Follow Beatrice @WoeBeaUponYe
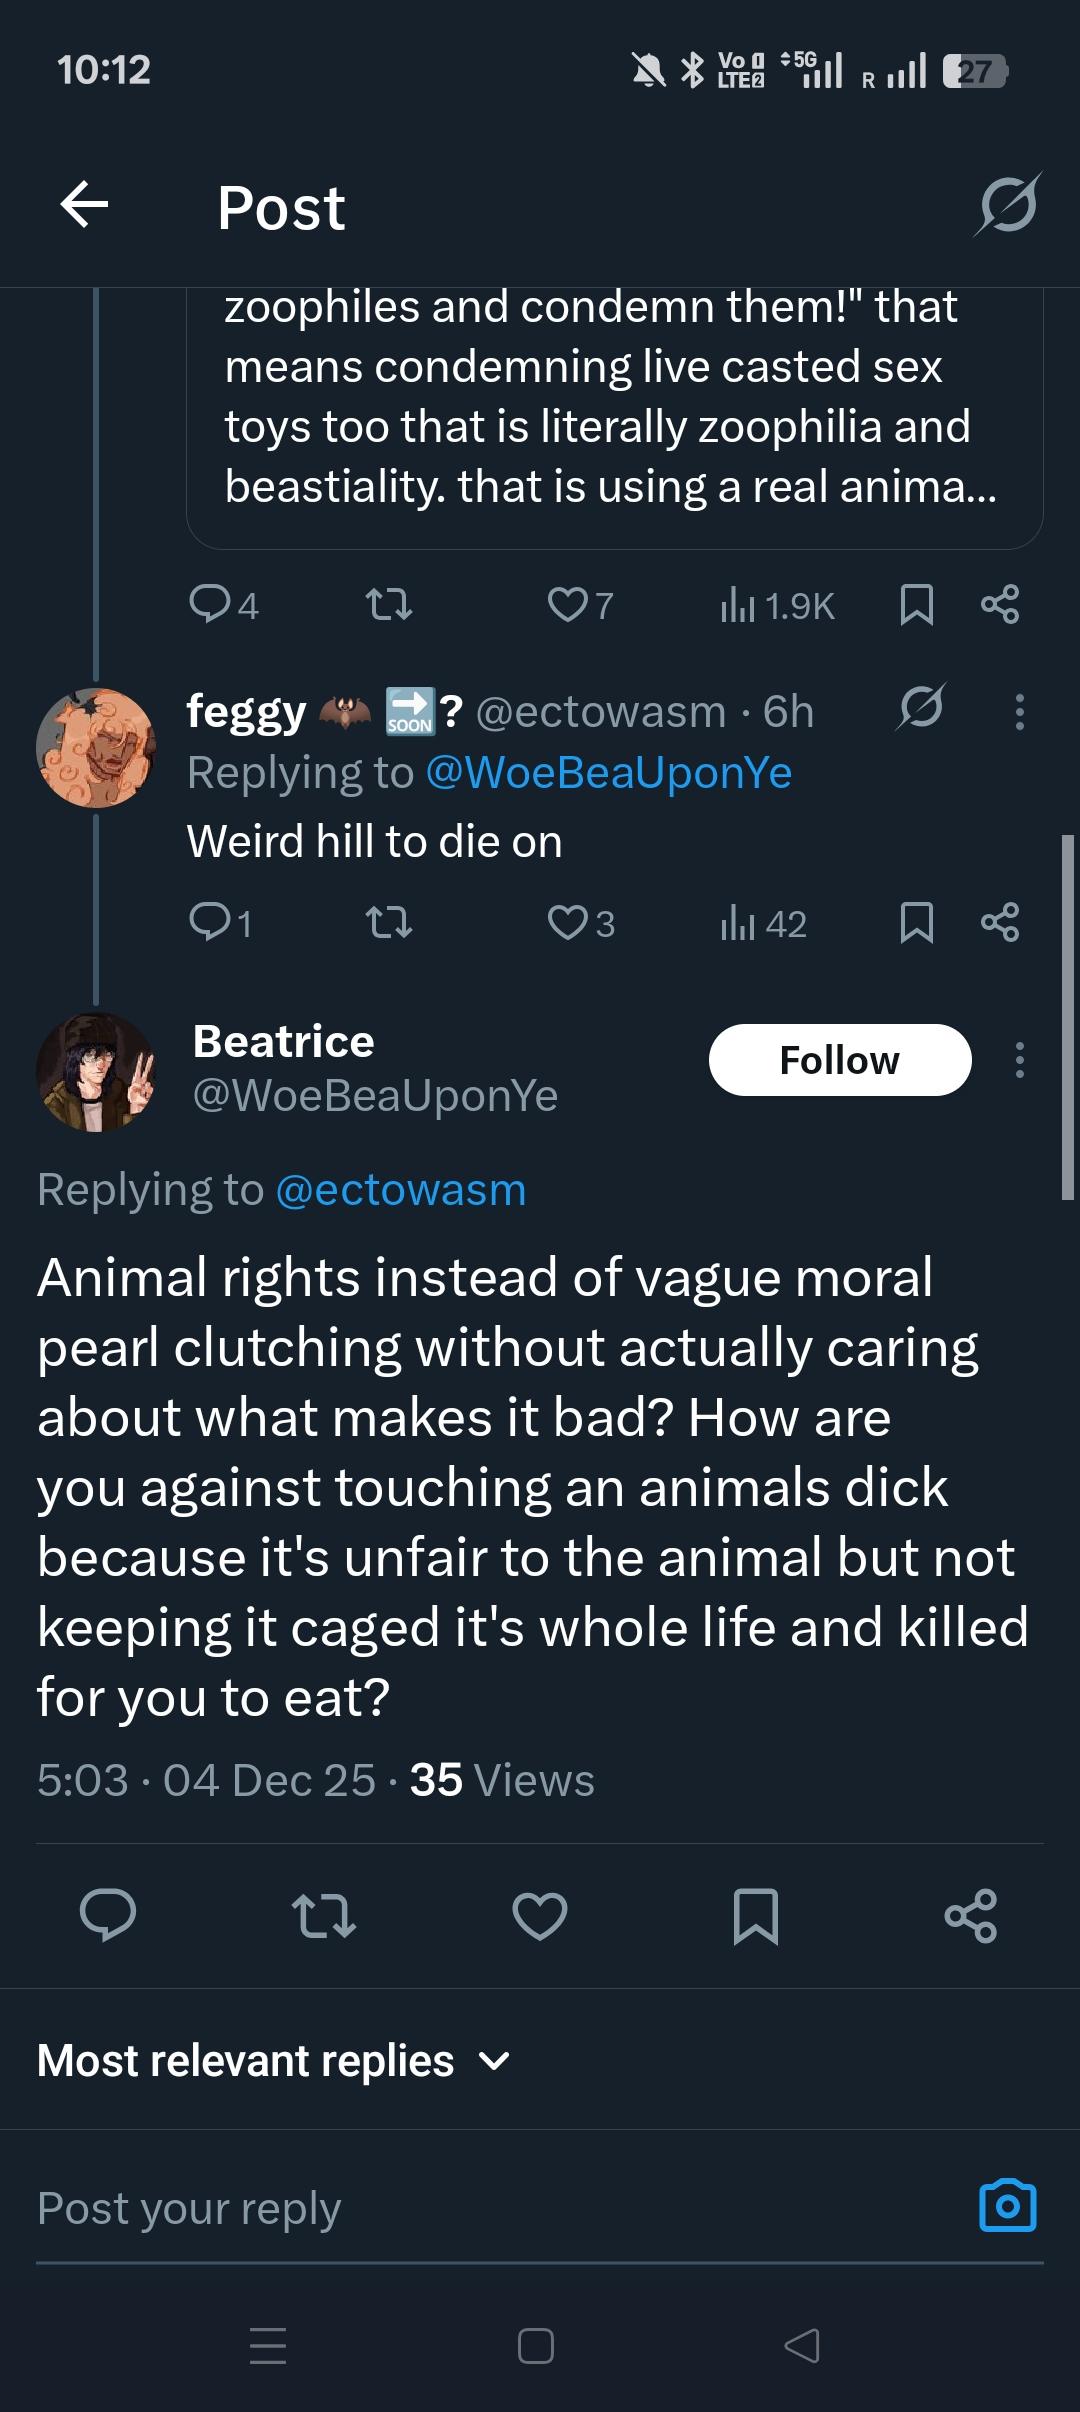 click(x=839, y=1060)
